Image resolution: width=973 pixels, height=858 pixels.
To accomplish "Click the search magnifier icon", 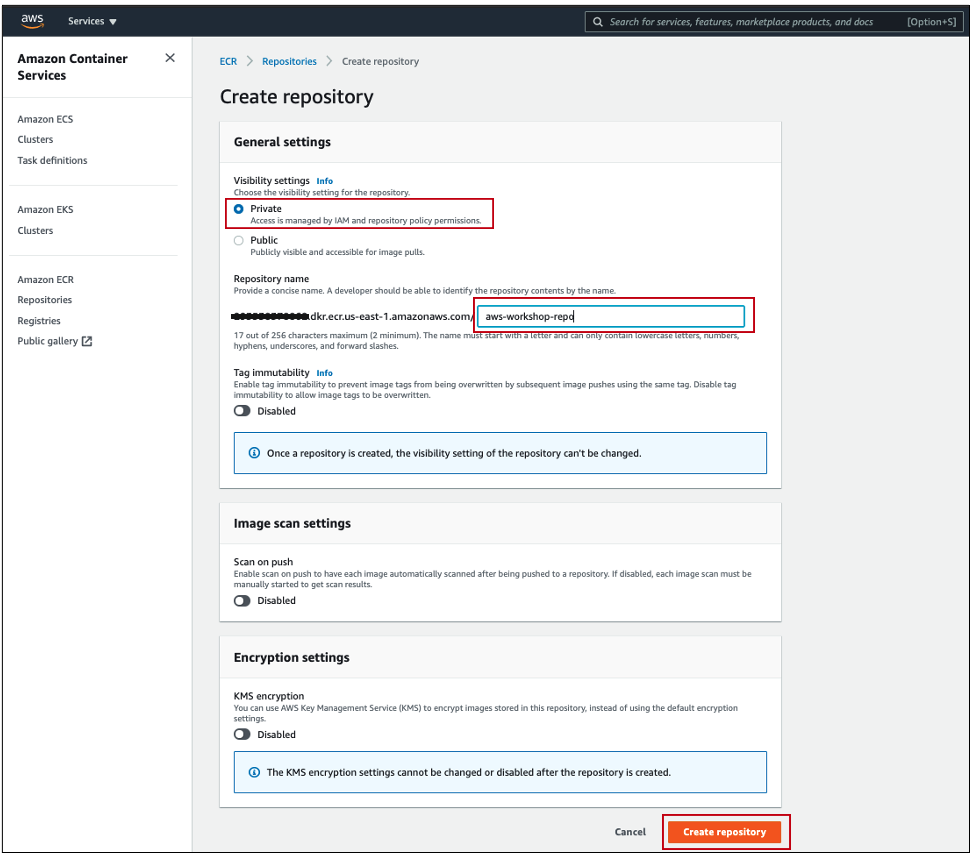I will tap(598, 22).
